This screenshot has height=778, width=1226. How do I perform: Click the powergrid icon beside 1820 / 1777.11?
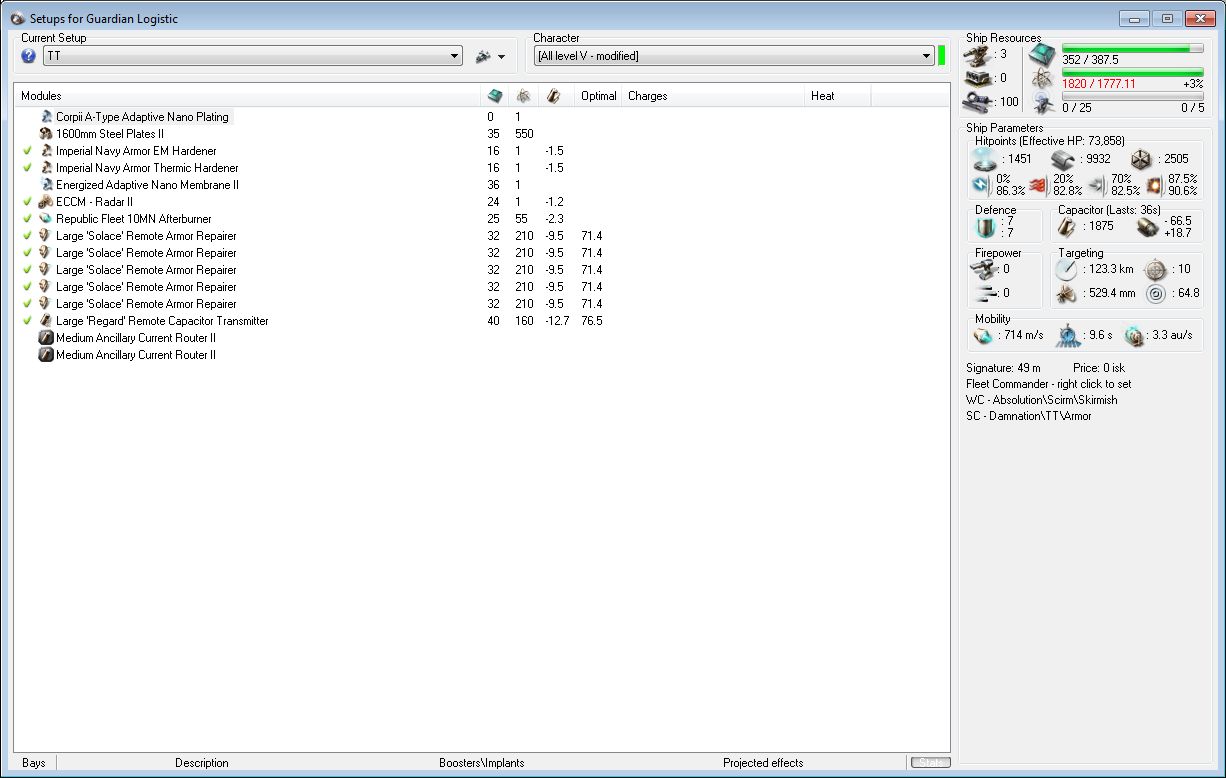(1042, 80)
